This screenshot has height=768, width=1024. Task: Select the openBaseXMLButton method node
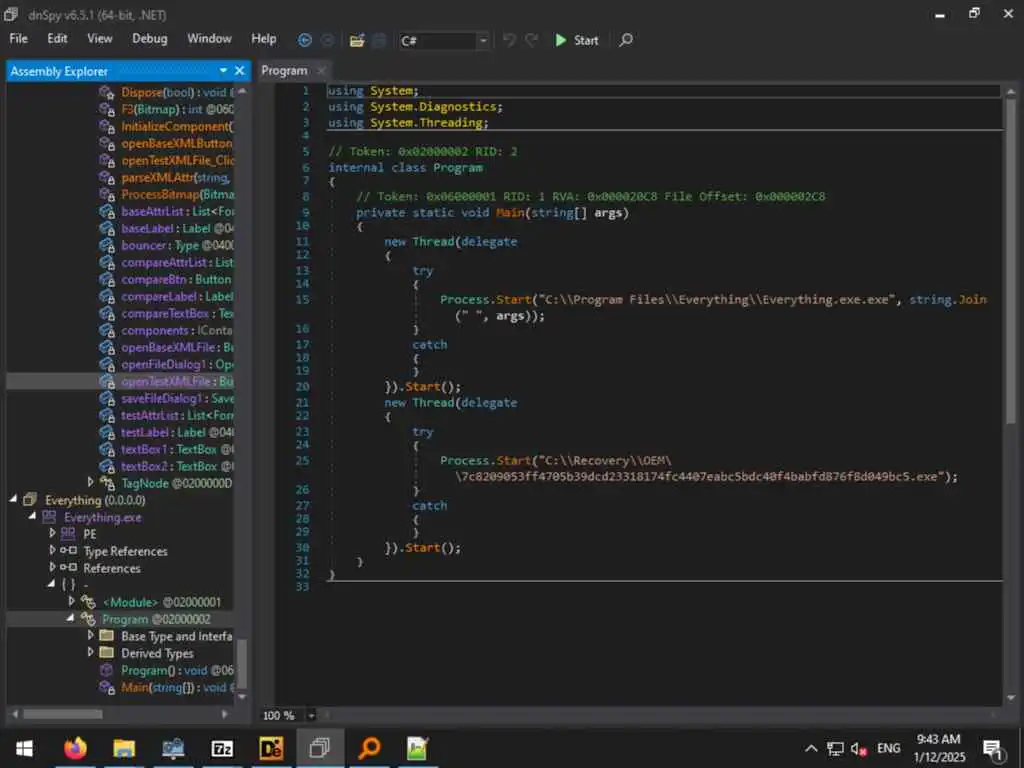pos(176,144)
